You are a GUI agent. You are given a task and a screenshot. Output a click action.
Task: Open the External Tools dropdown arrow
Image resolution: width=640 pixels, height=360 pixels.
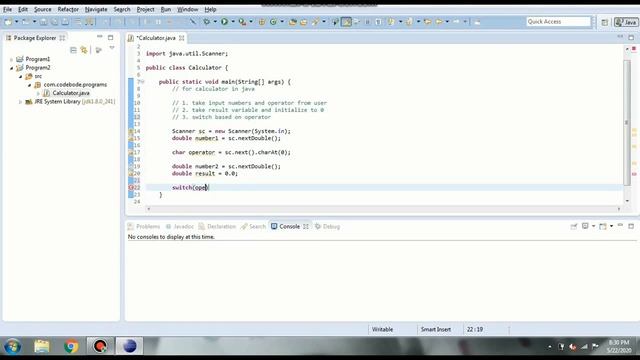tap(251, 22)
